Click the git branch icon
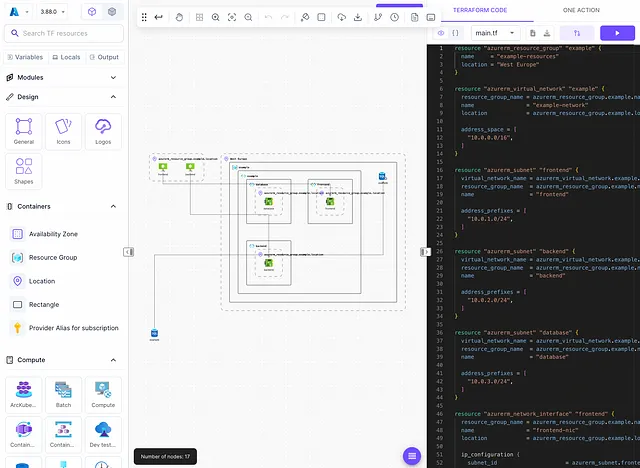Viewport: 640px width, 468px height. tap(378, 17)
